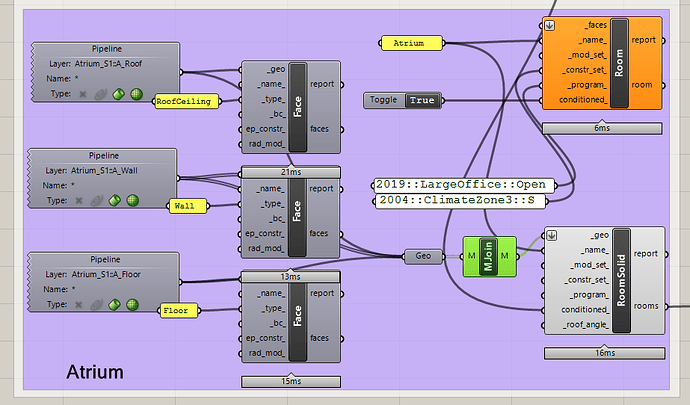Select the RoomSolid component name bar
This screenshot has width=690, height=405.
click(x=621, y=280)
